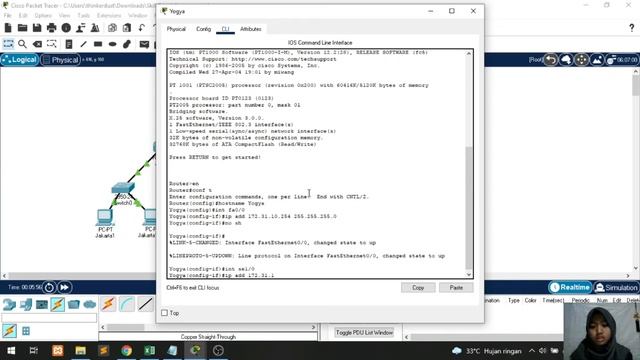Image resolution: width=640 pixels, height=360 pixels.
Task: Select the Draw Freeform tool
Action: tap(127, 44)
